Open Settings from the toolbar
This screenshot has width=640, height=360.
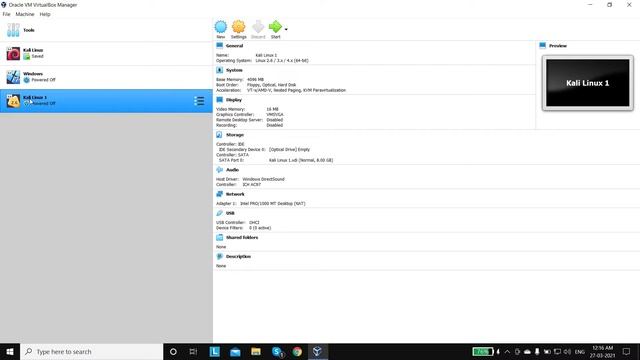click(x=238, y=29)
